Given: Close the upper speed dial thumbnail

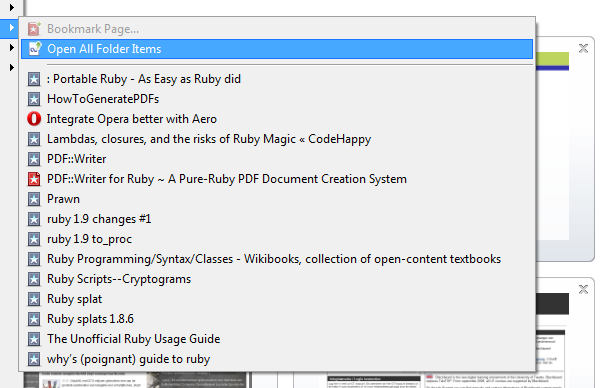Looking at the screenshot, I should click(583, 48).
